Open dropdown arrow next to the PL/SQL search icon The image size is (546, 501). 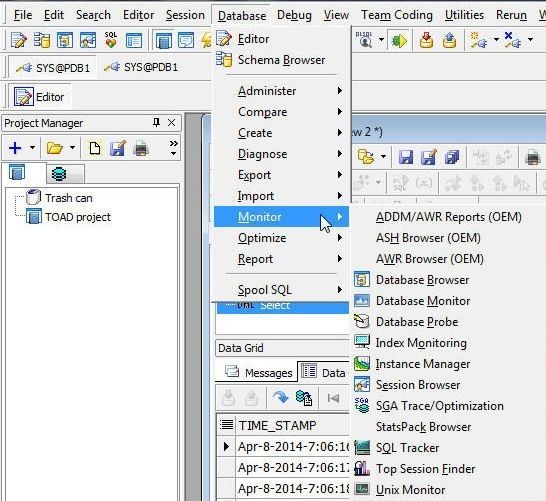click(381, 40)
